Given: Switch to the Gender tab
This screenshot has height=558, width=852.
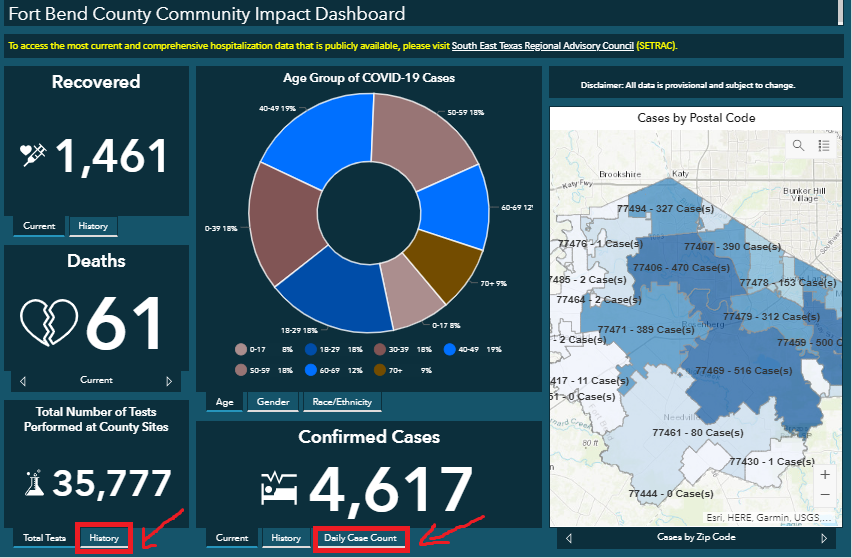Looking at the screenshot, I should 273,402.
